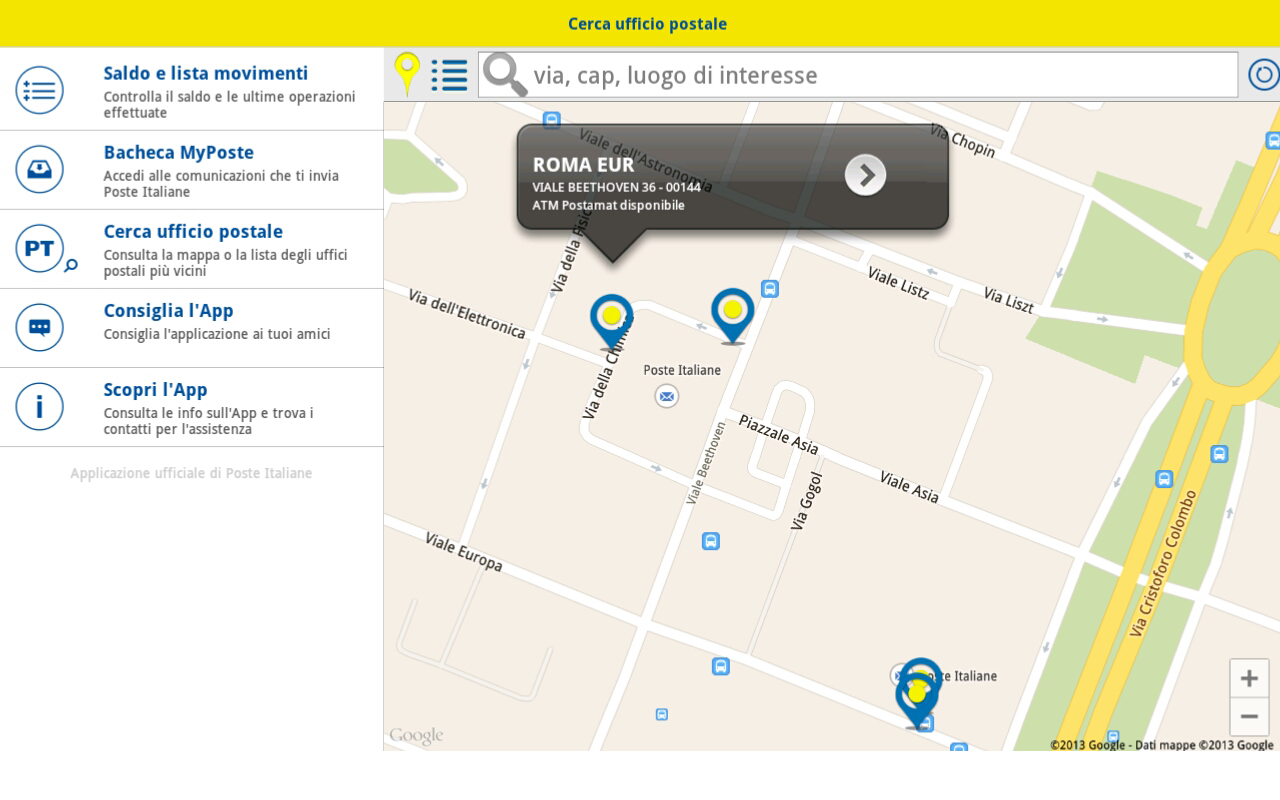Click the bus stop icon below Piazzale Asia
This screenshot has height=800, width=1280.
[x=710, y=541]
